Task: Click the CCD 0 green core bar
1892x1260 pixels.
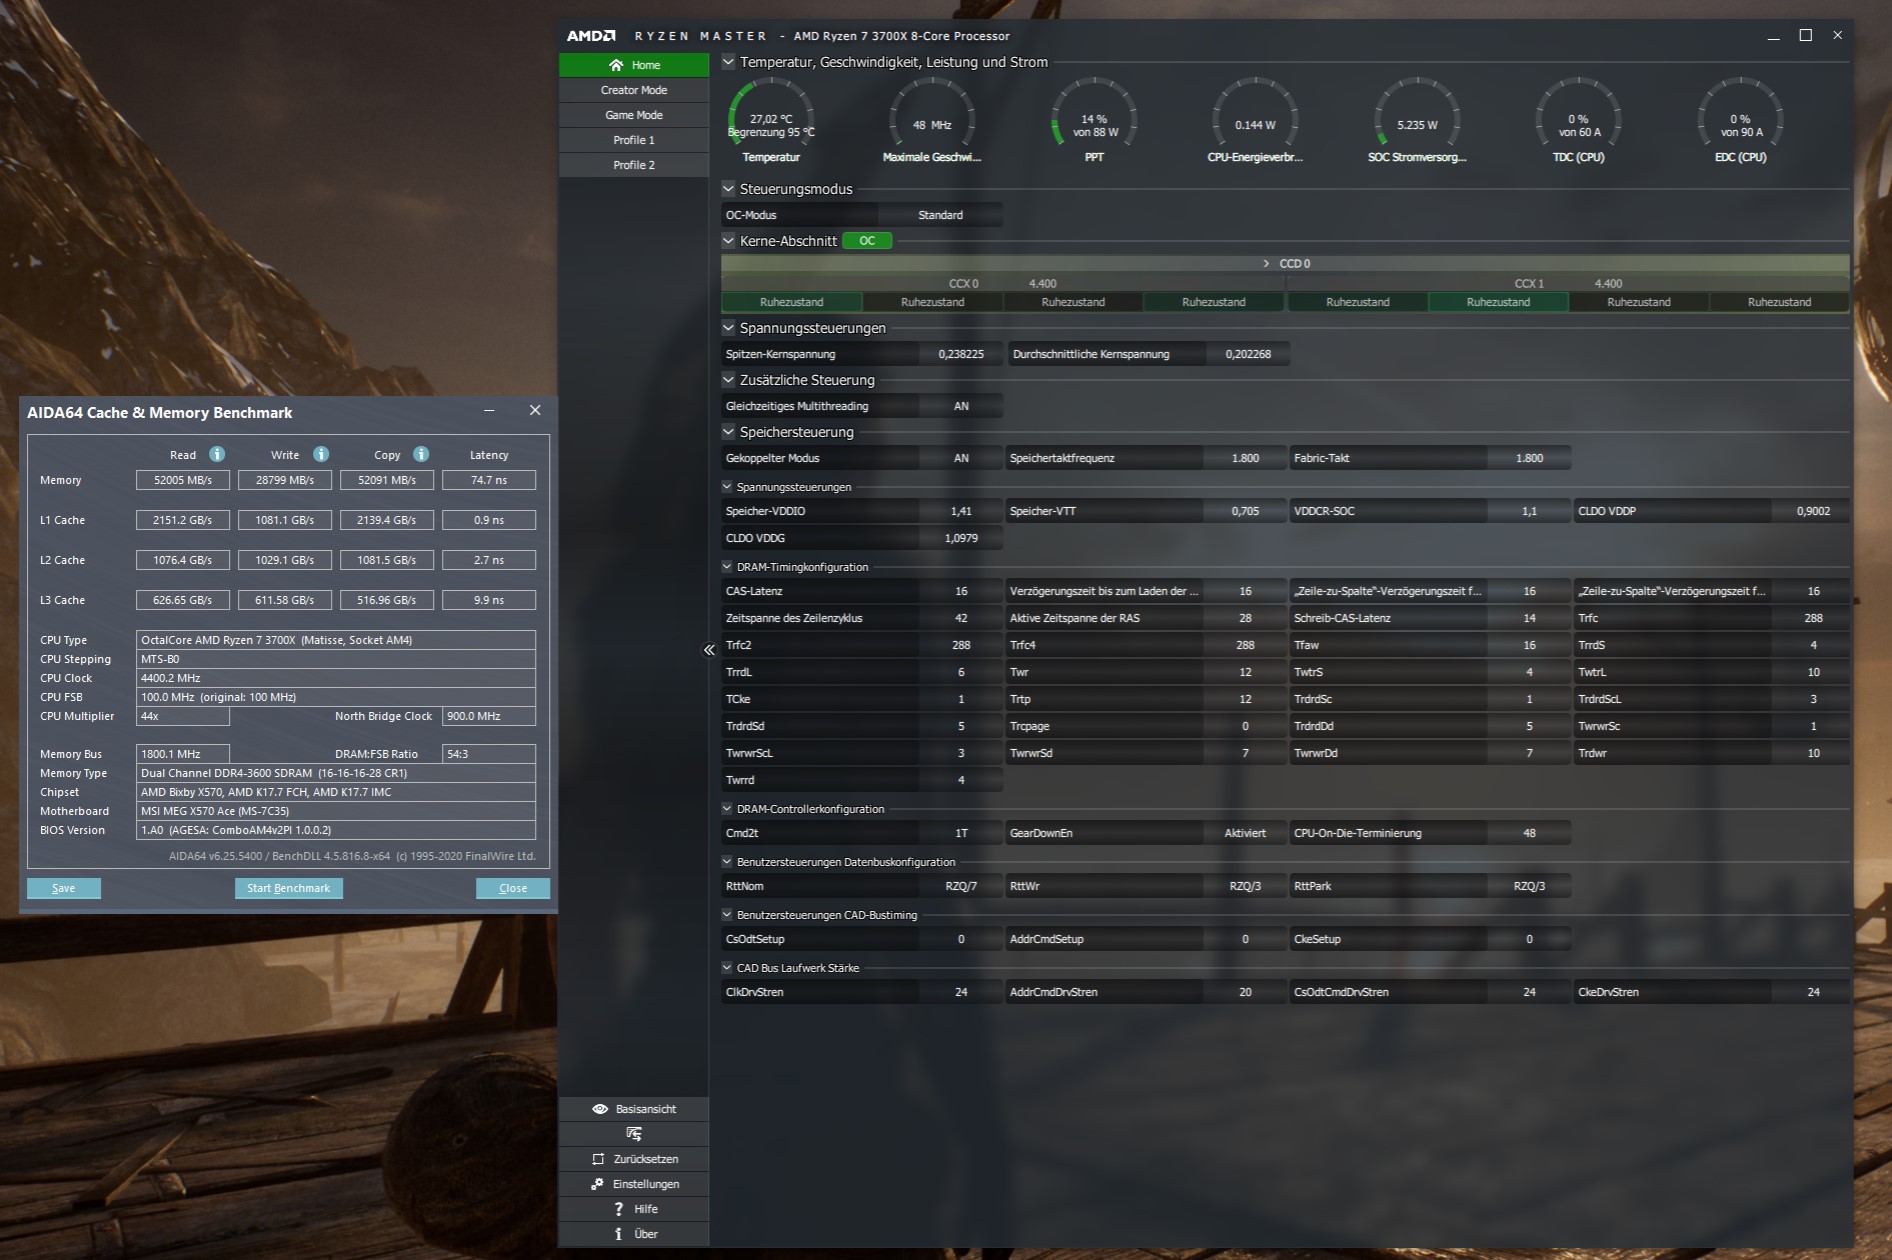Action: click(x=1285, y=264)
